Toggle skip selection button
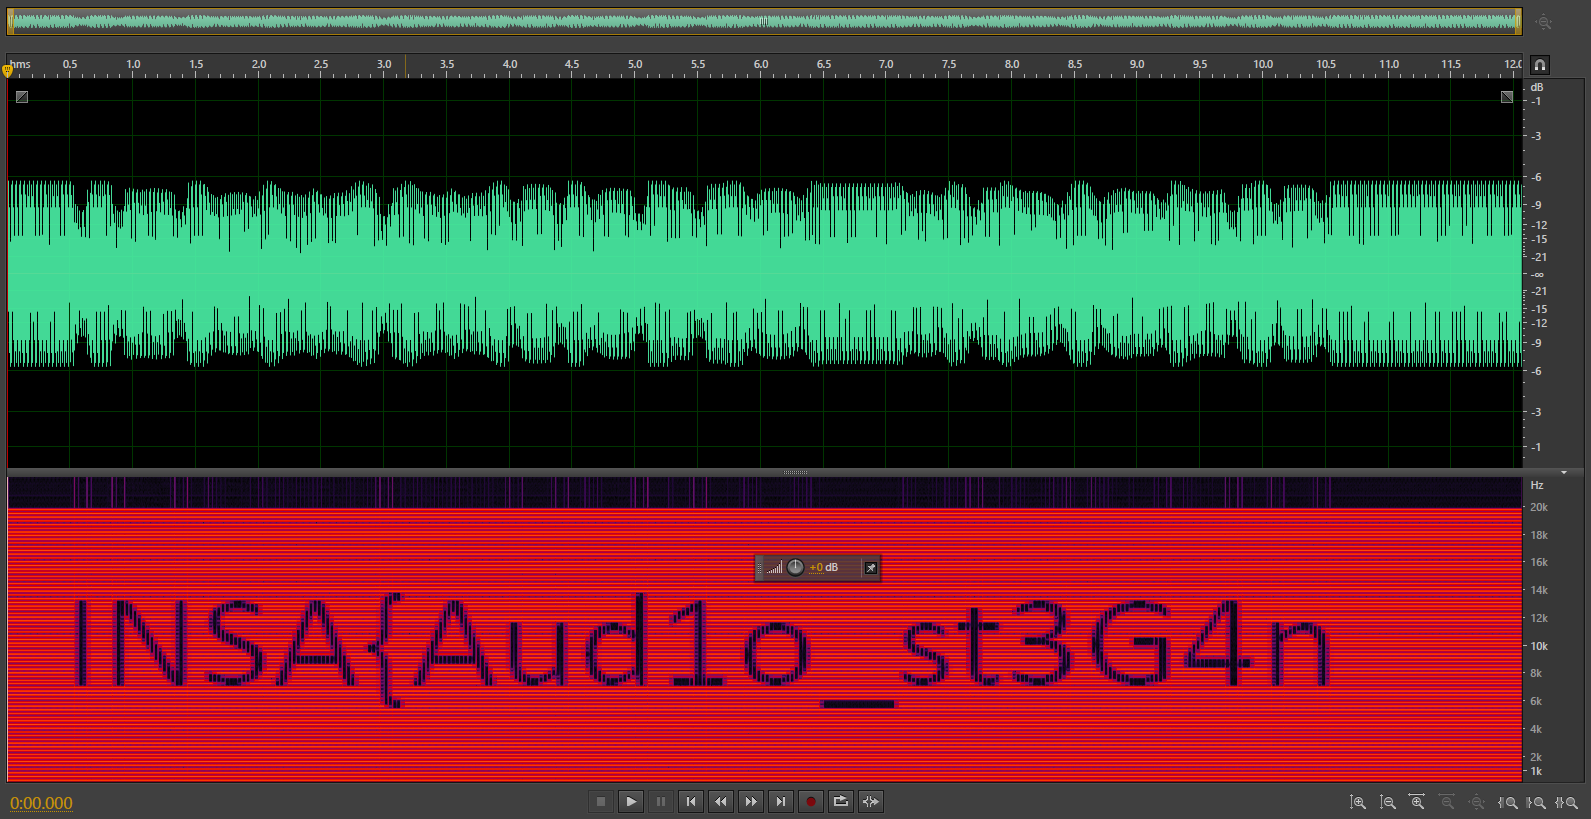Viewport: 1591px width, 819px height. 871,801
